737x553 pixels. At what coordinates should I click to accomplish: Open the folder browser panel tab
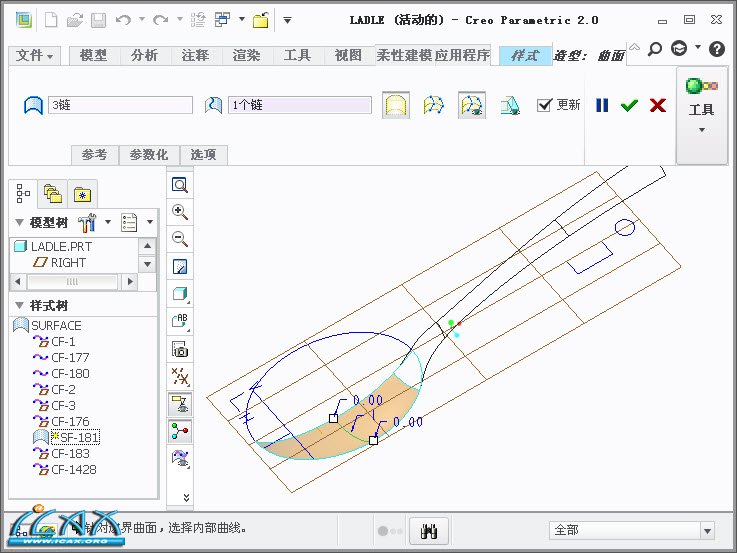pos(53,192)
